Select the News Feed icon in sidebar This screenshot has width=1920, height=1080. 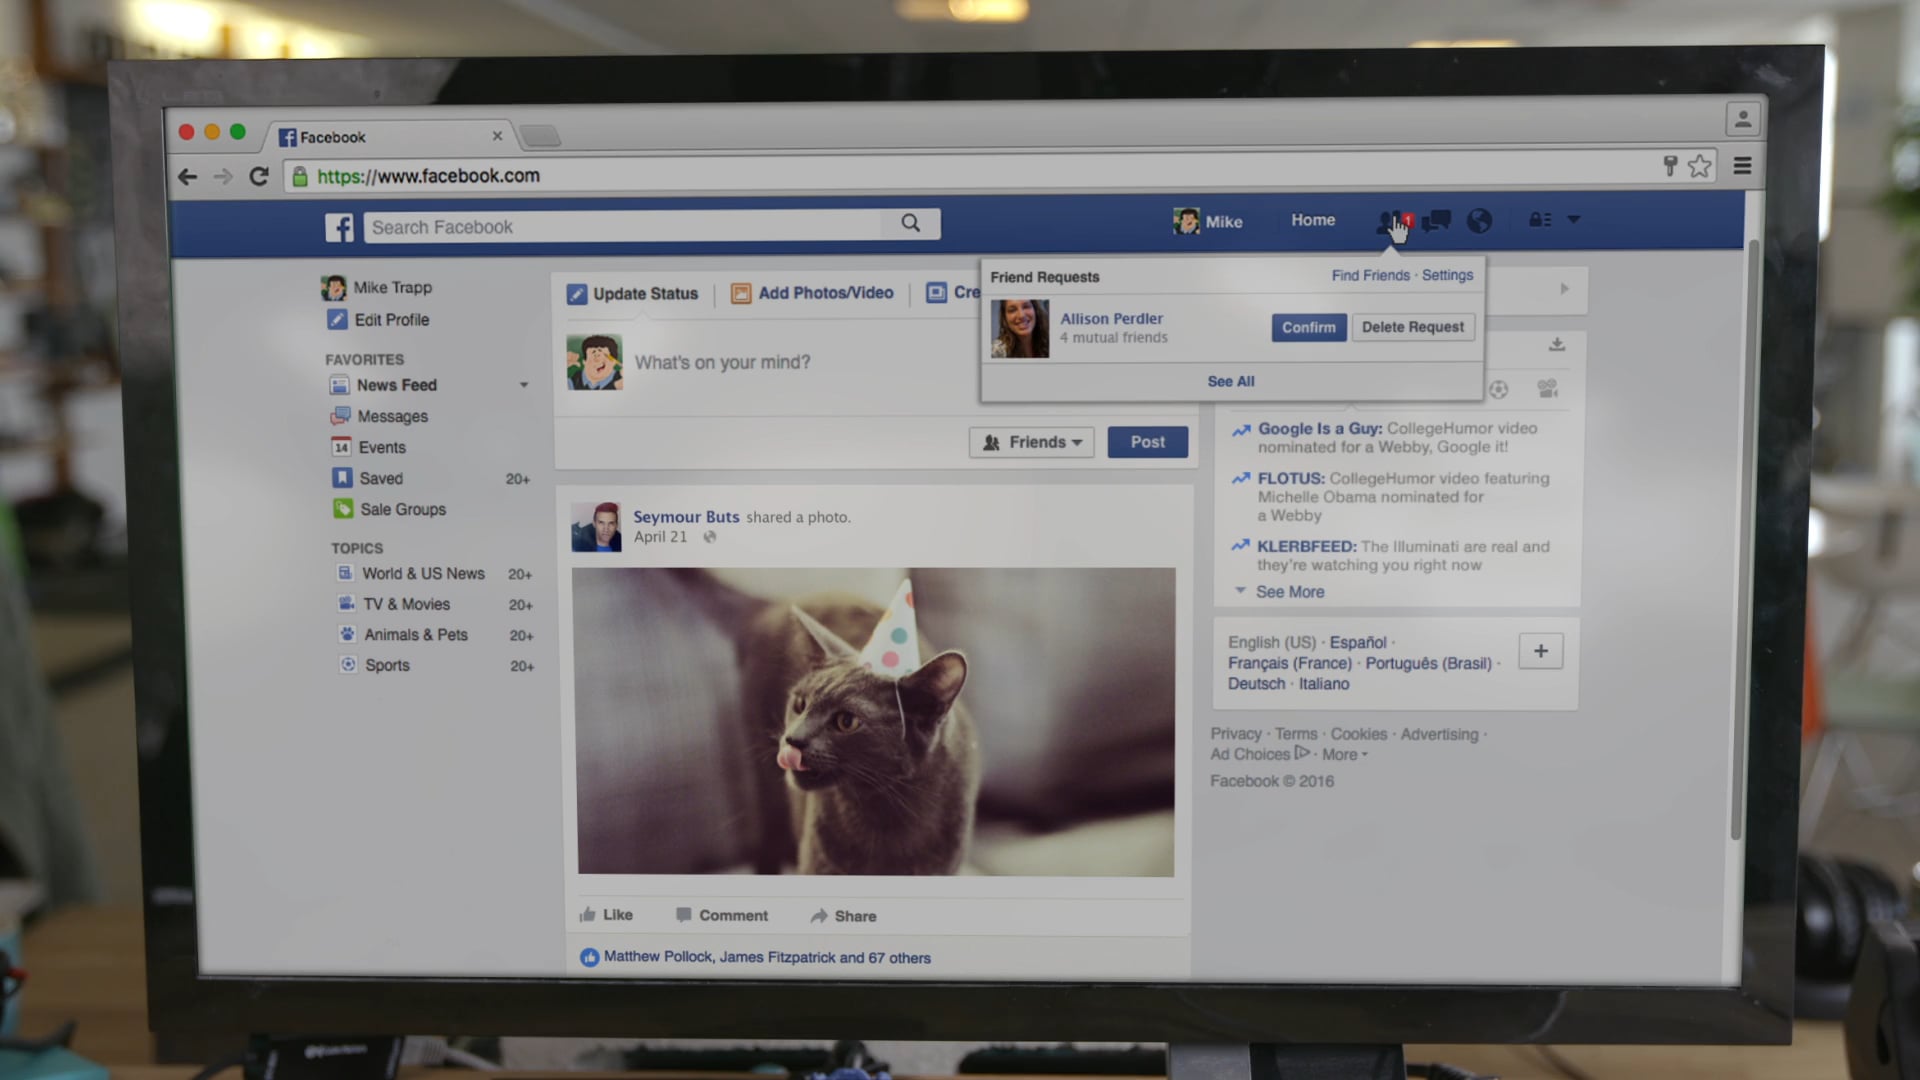pos(340,385)
